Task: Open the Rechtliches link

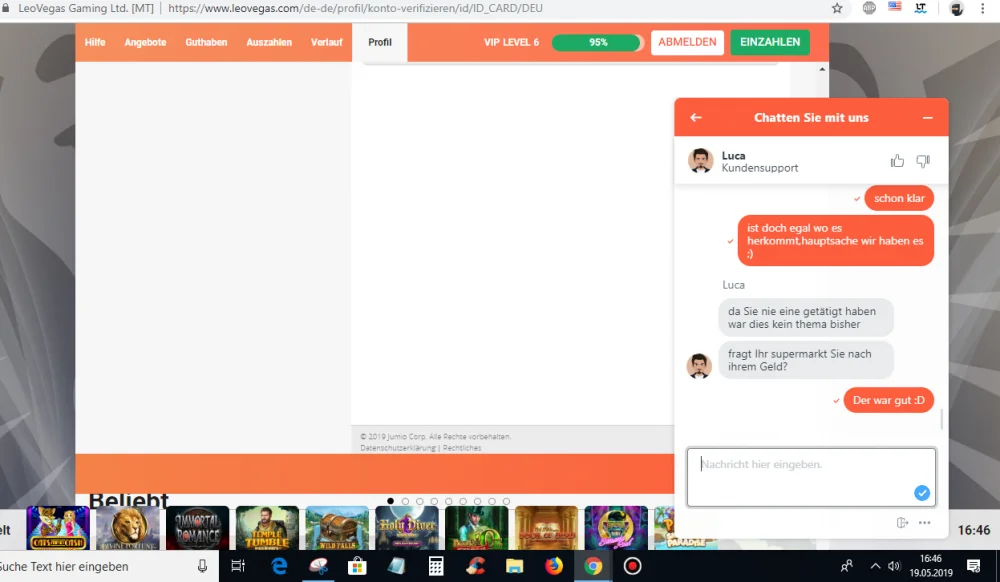Action: (462, 448)
